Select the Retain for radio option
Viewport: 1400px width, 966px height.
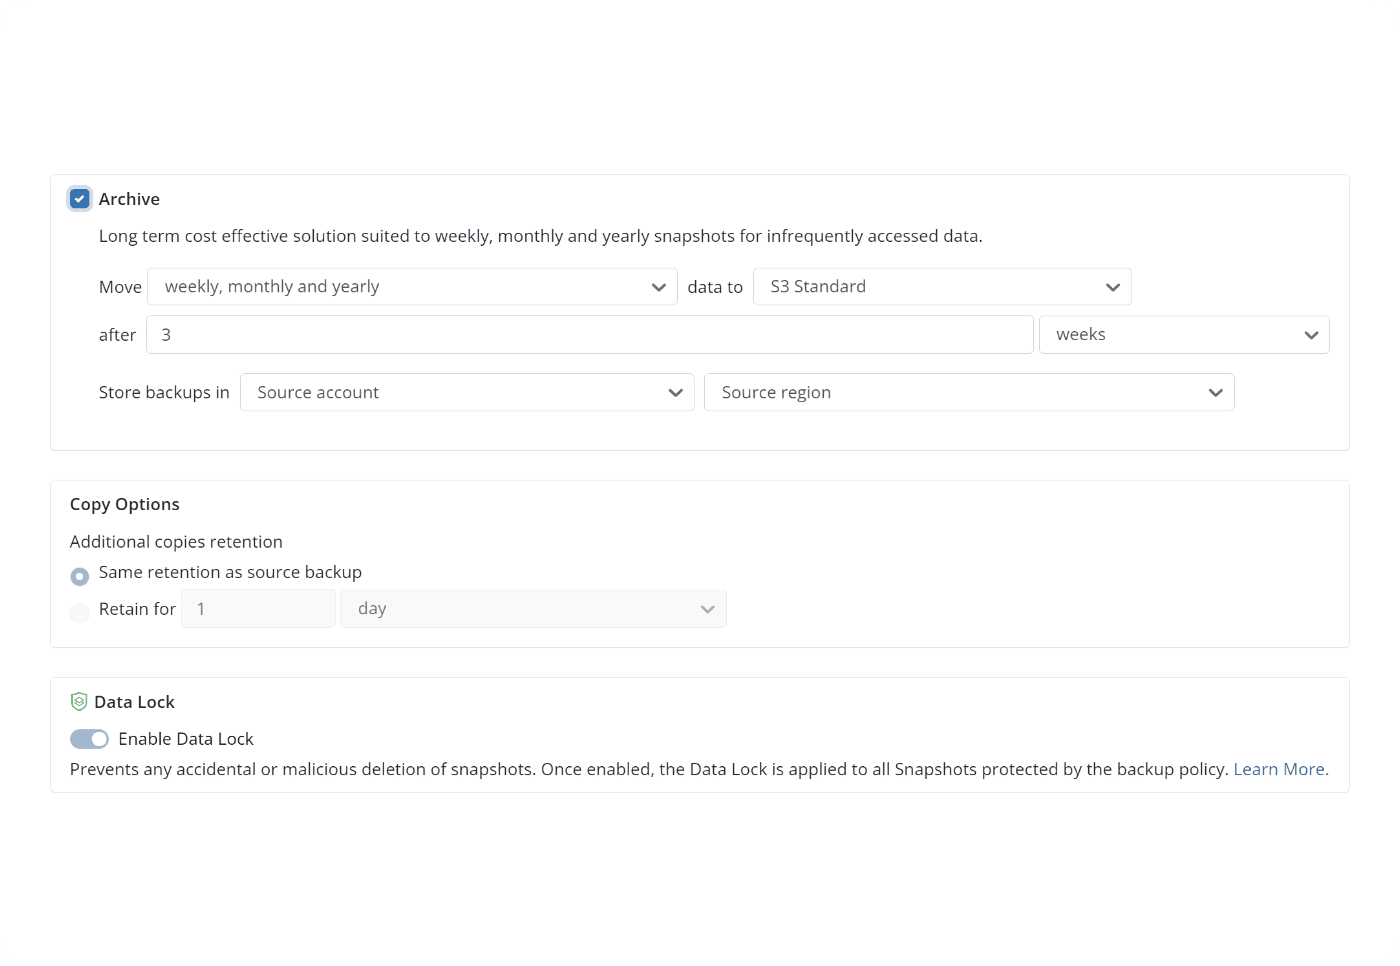click(80, 613)
